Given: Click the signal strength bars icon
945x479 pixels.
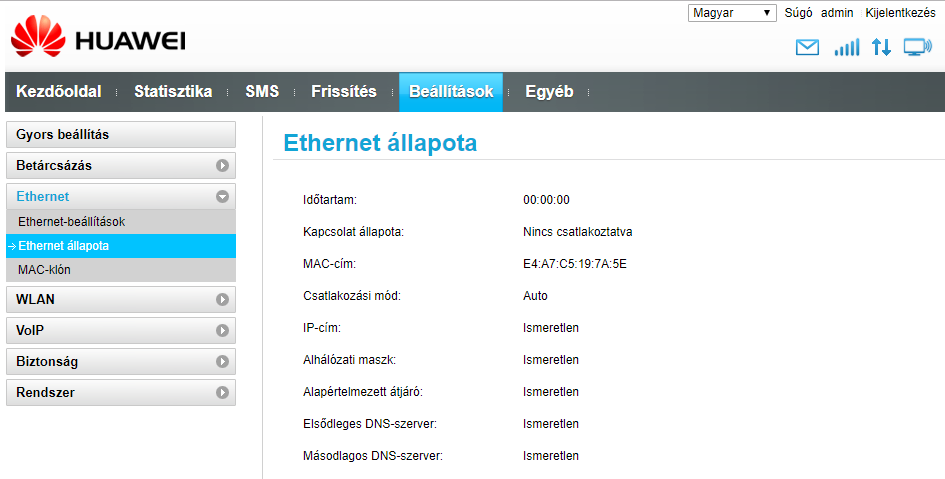Looking at the screenshot, I should (x=847, y=47).
